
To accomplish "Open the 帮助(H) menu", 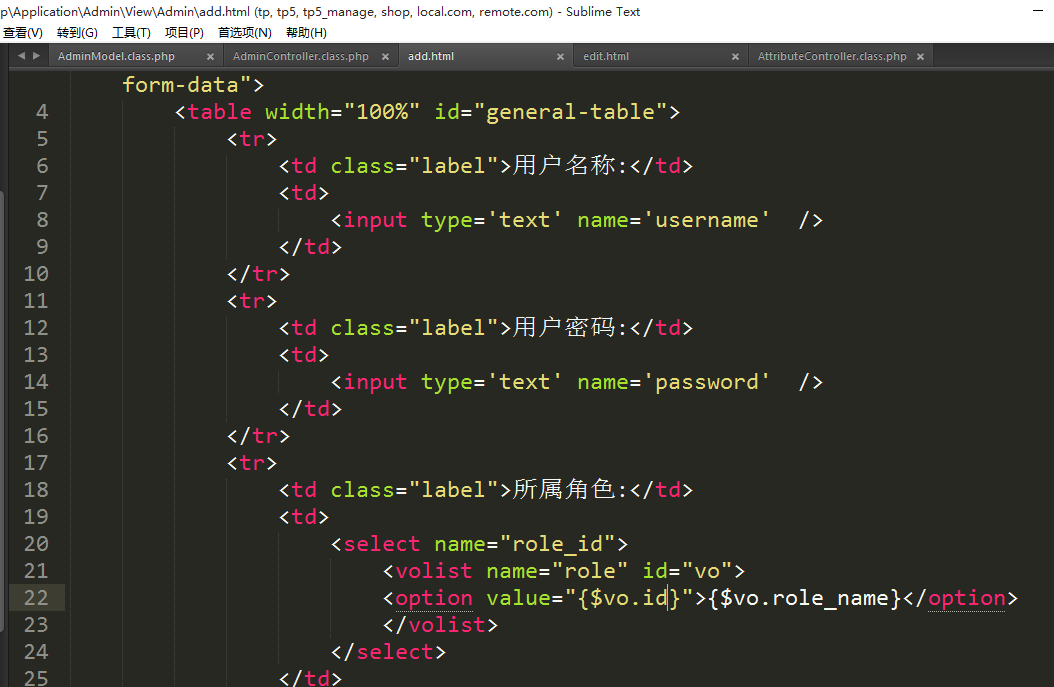I will [306, 33].
